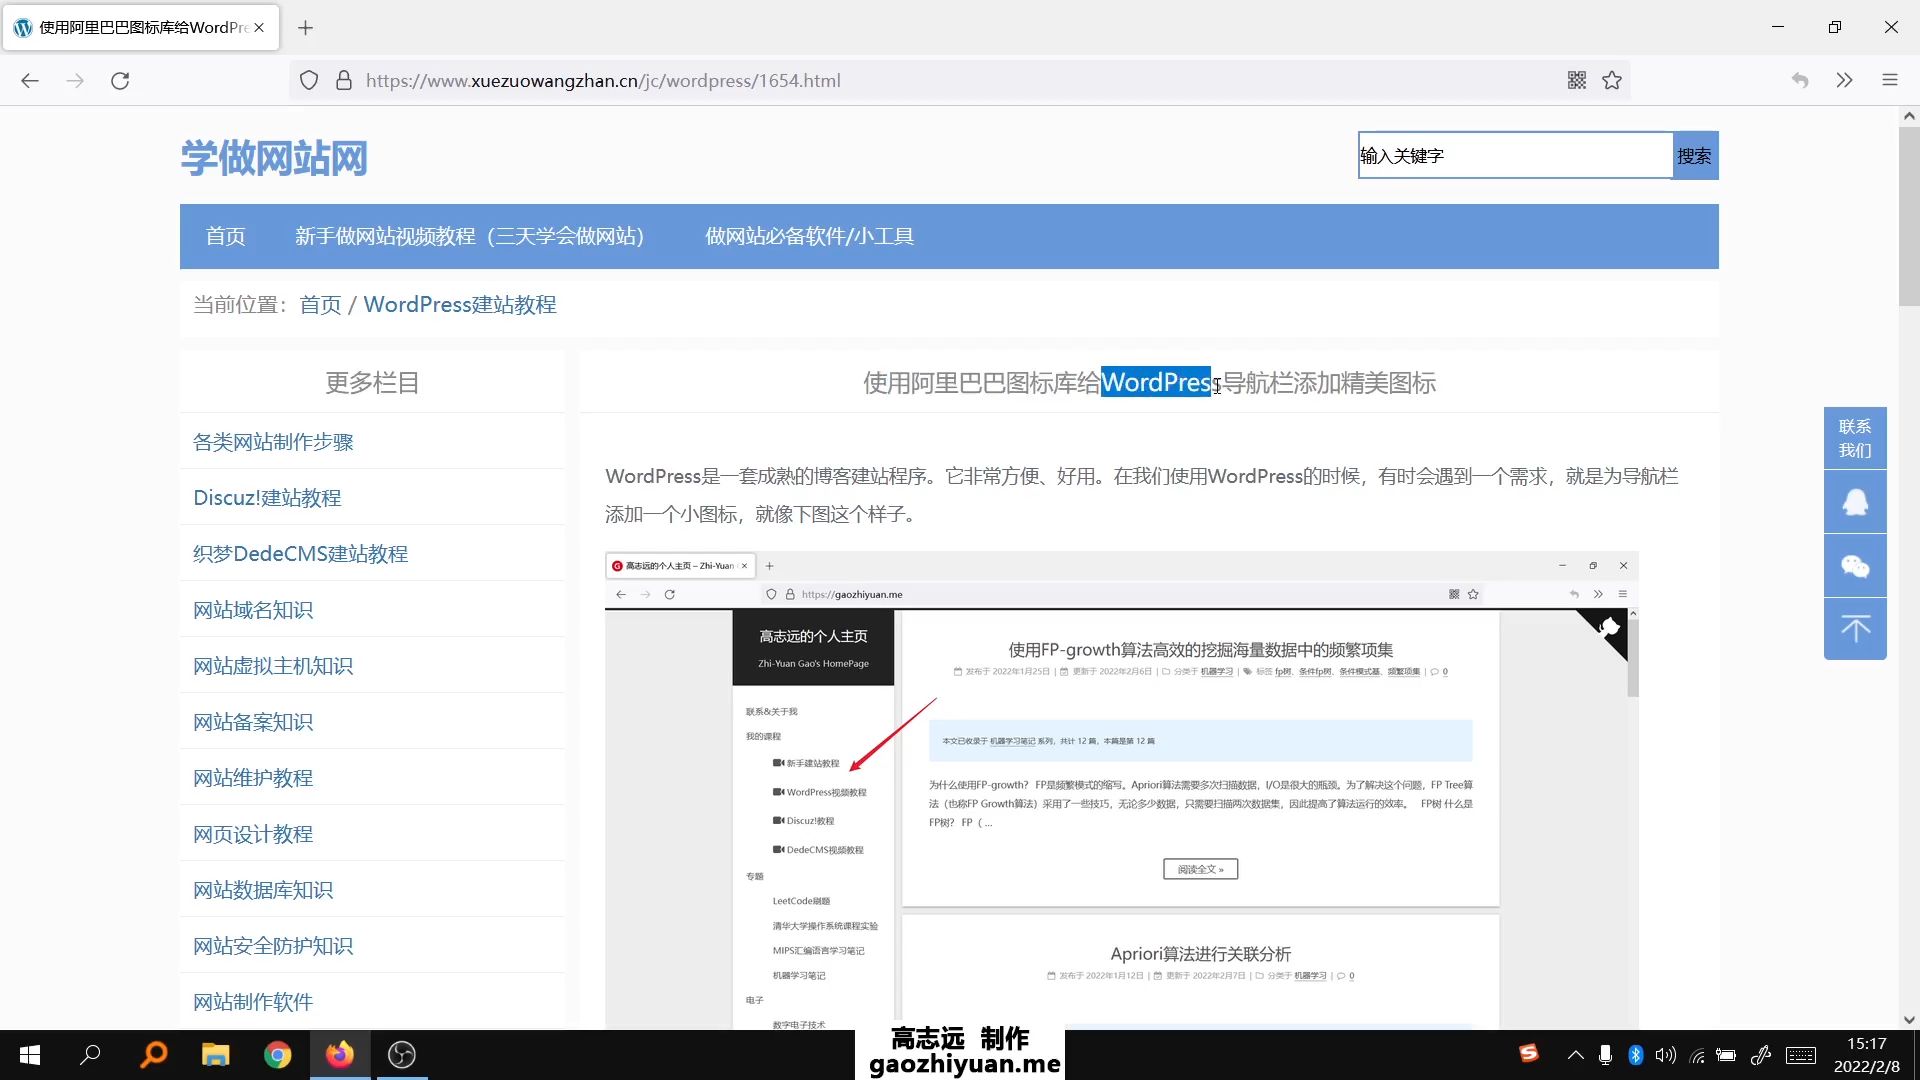Click the WeChat contact icon

[x=1855, y=566]
